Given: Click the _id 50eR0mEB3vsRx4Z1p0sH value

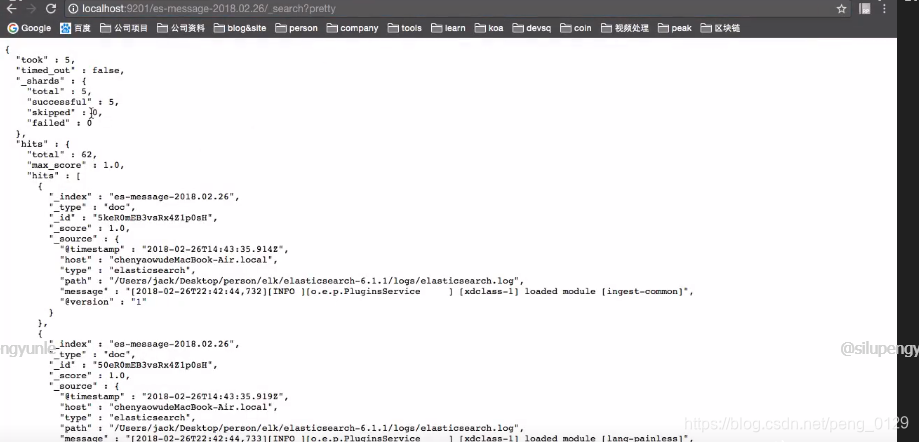Looking at the screenshot, I should (x=155, y=365).
